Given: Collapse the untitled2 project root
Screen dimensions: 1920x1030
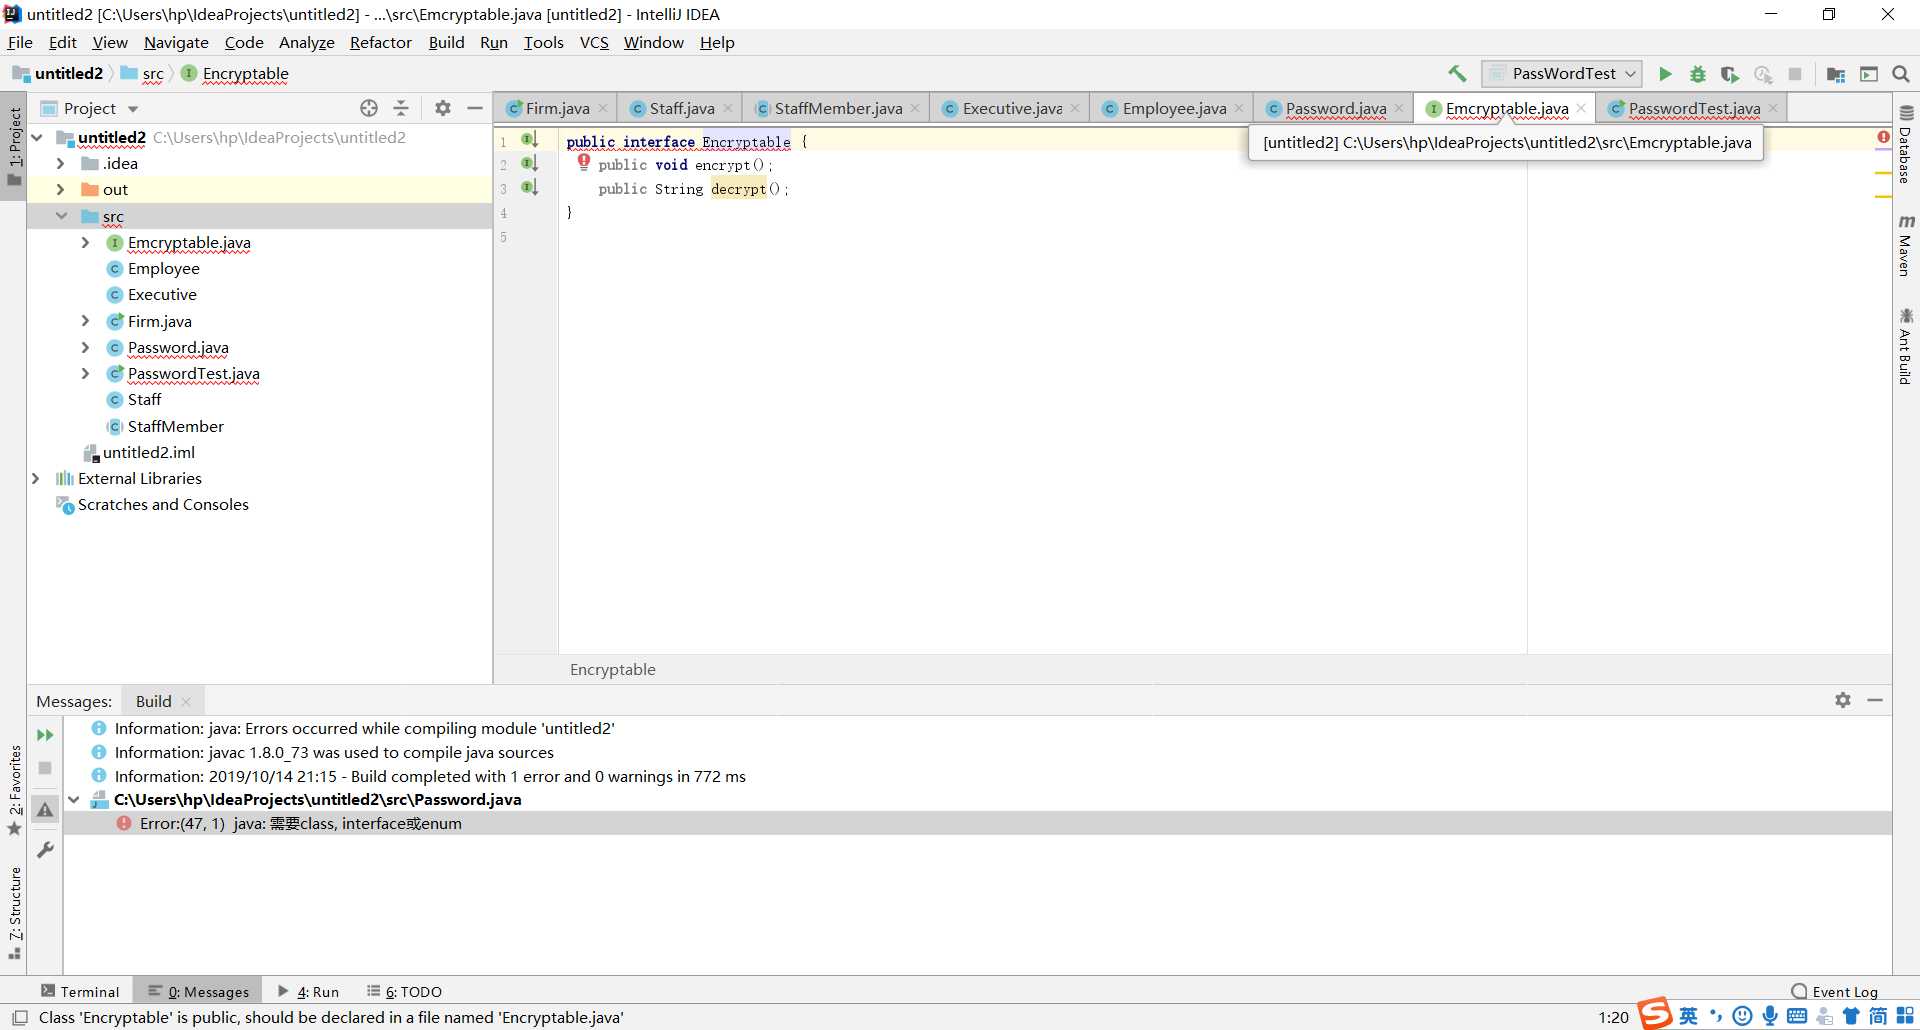Looking at the screenshot, I should [x=37, y=137].
